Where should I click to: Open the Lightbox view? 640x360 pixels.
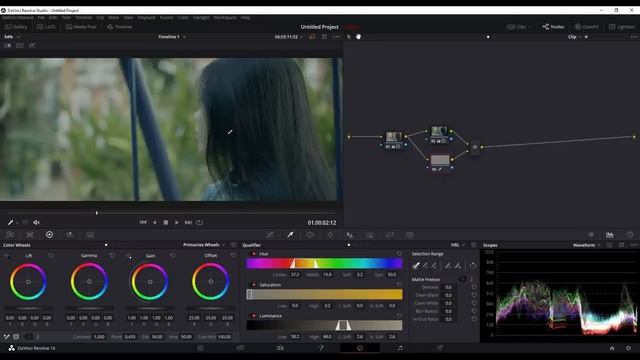tap(622, 27)
